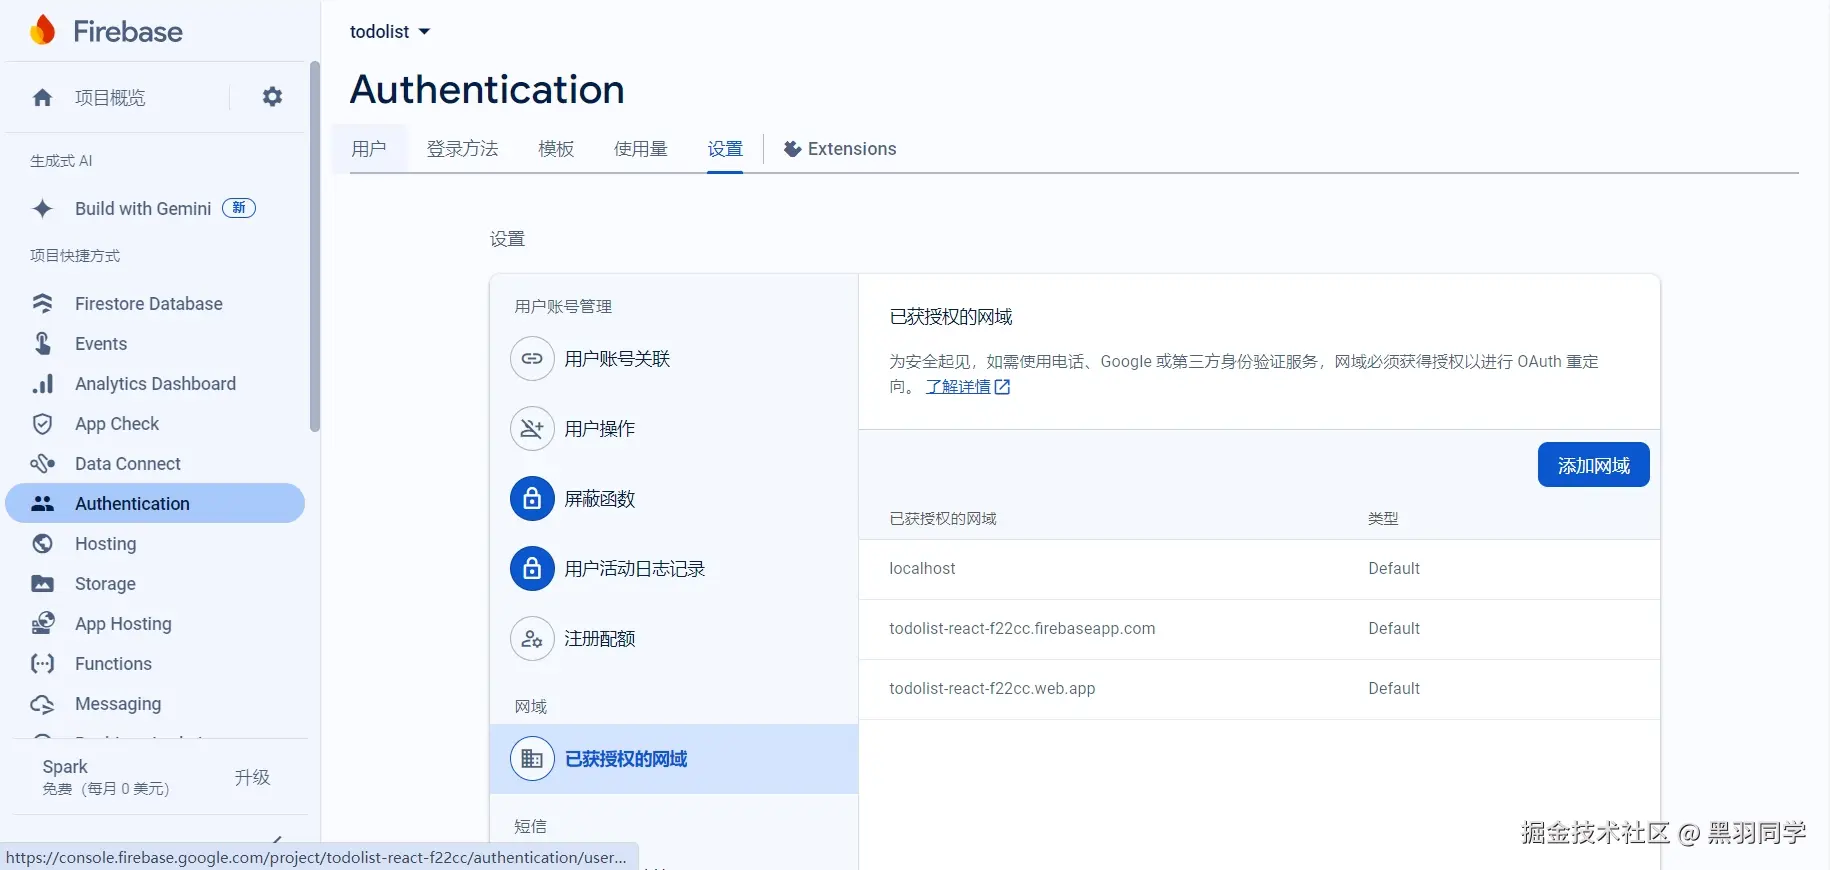Image resolution: width=1830 pixels, height=870 pixels.
Task: Switch to the 登录方法 tab
Action: tap(462, 149)
